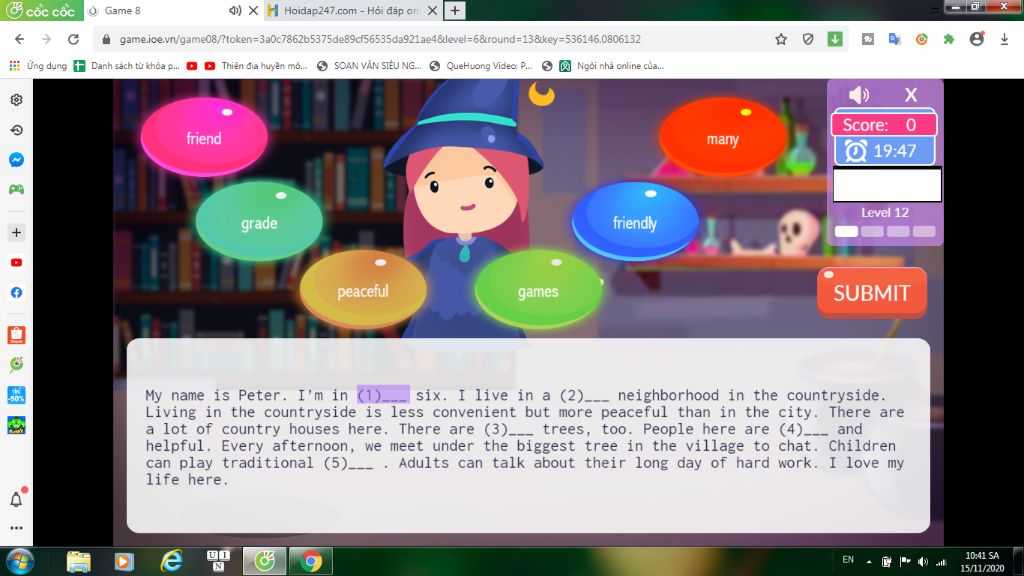Screen dimensions: 1024x576
Task: Open Thiên địa huyền mô bookmark
Action: (255, 66)
